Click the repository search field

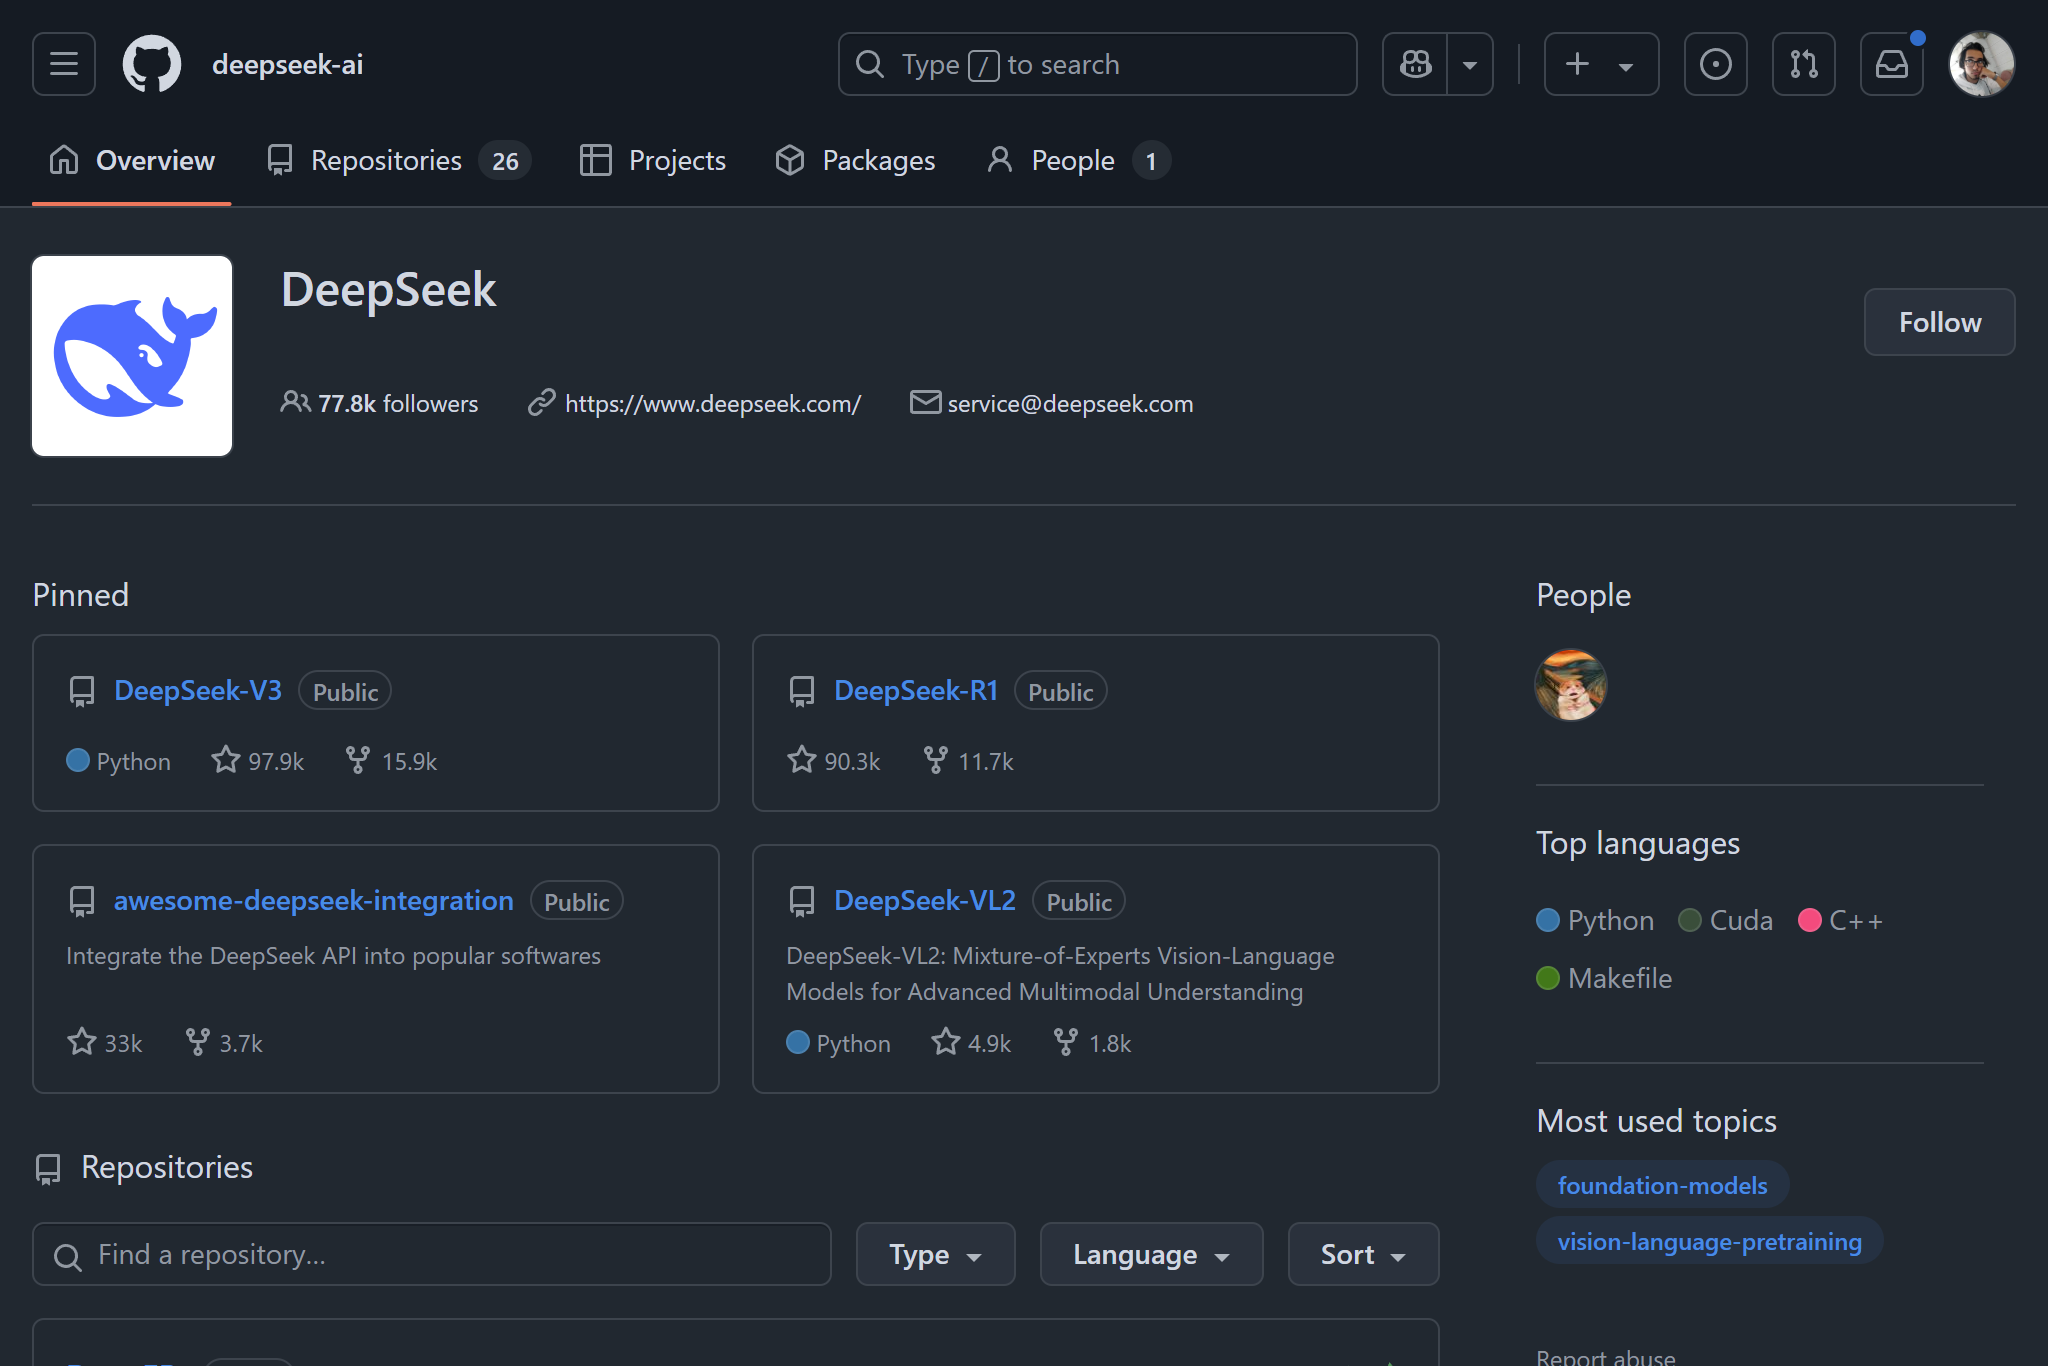[430, 1254]
